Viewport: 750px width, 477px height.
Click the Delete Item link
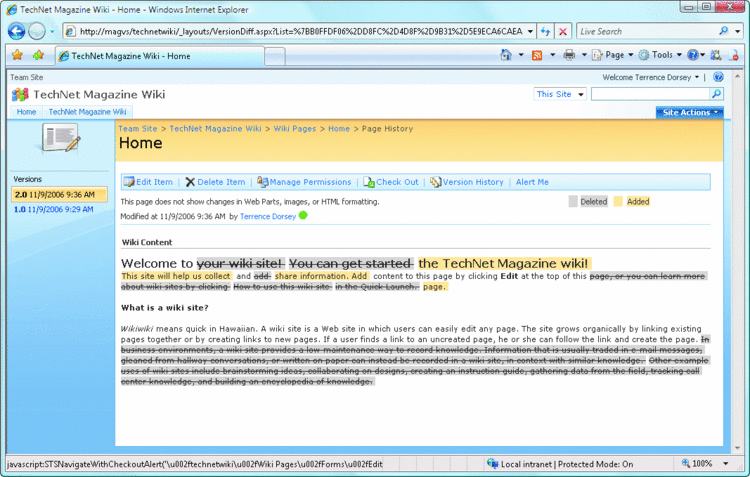pos(221,182)
